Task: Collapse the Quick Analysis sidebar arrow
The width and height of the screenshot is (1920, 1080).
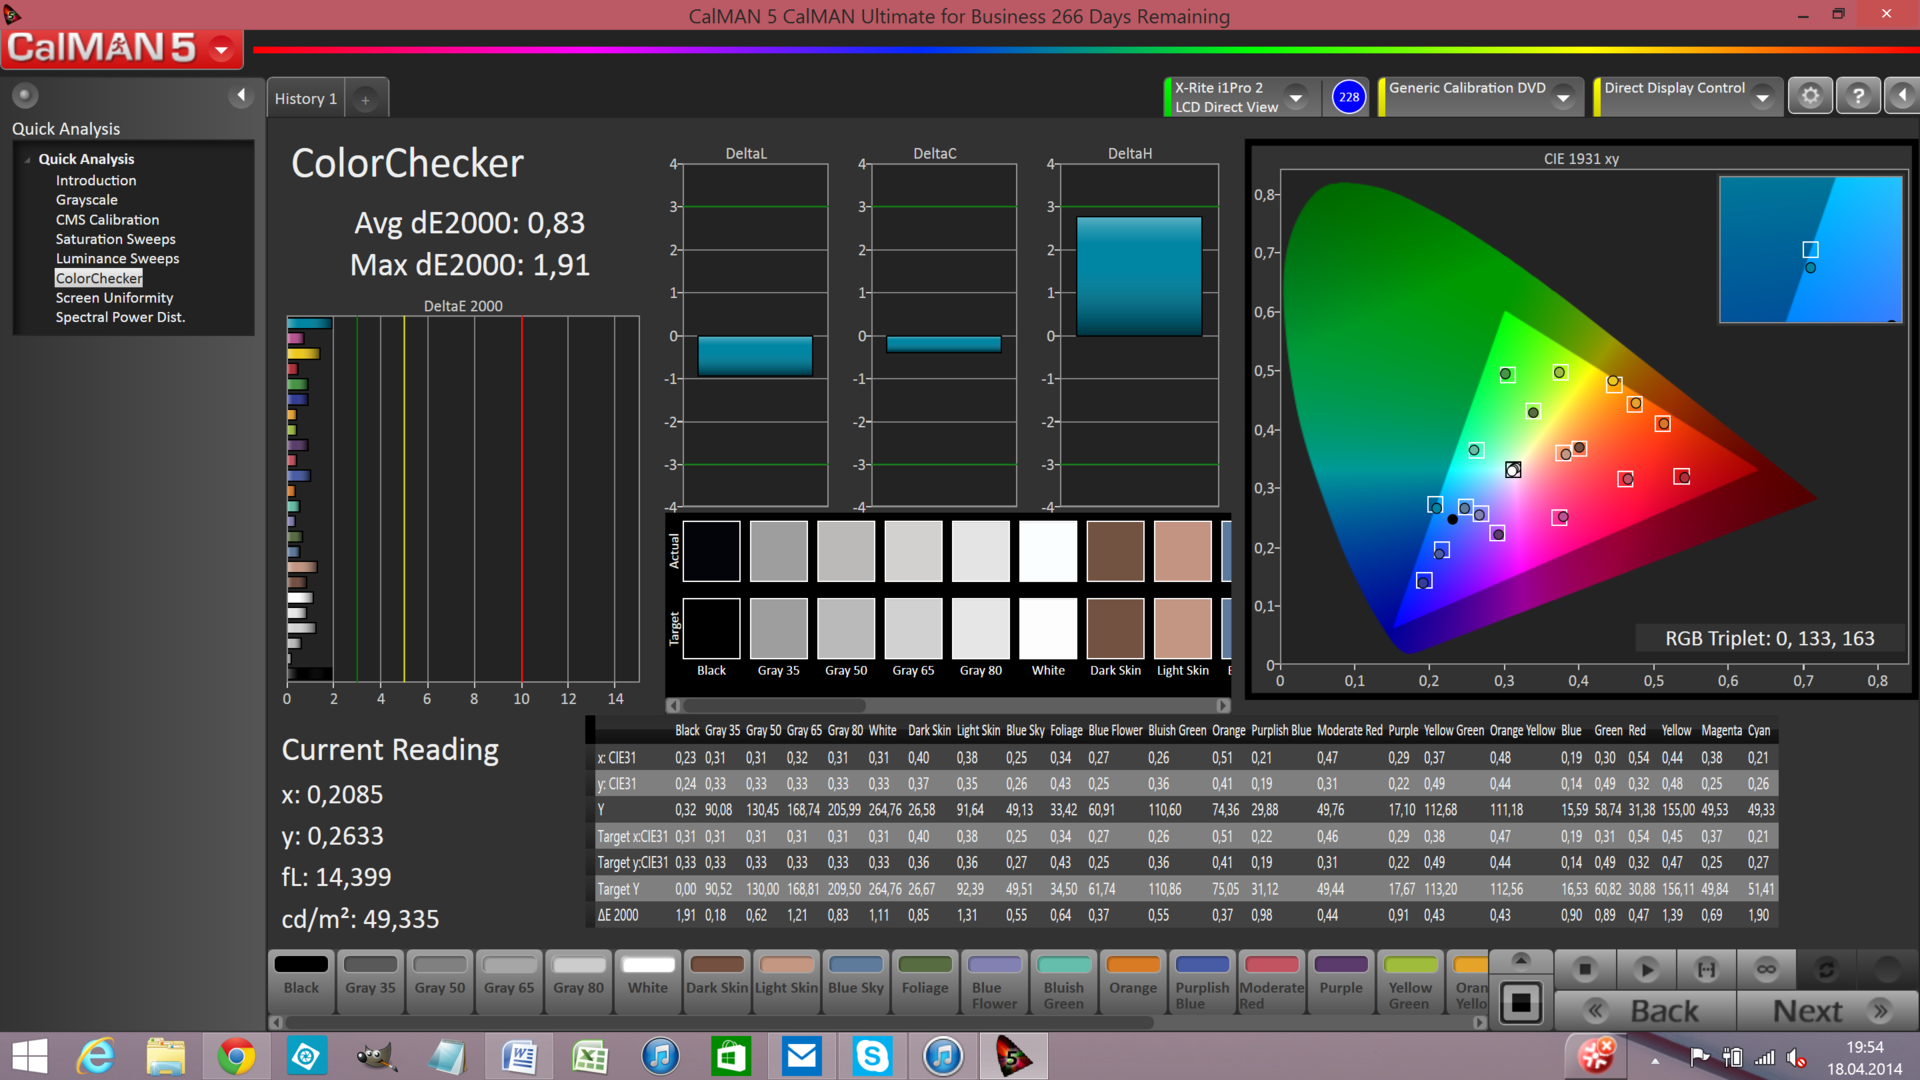Action: [x=240, y=95]
